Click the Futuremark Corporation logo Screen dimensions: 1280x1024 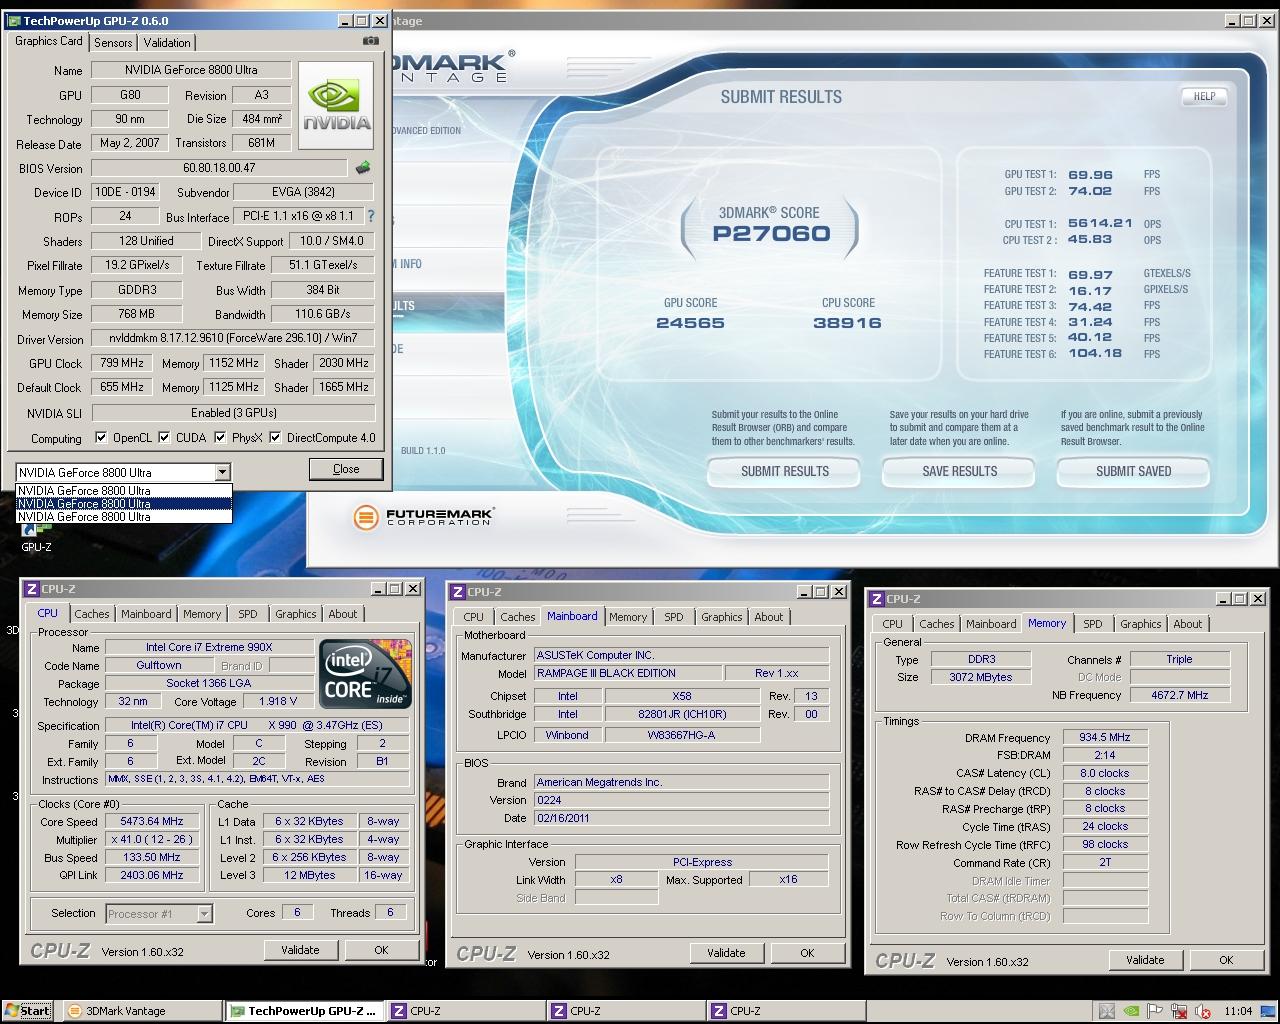pos(424,517)
